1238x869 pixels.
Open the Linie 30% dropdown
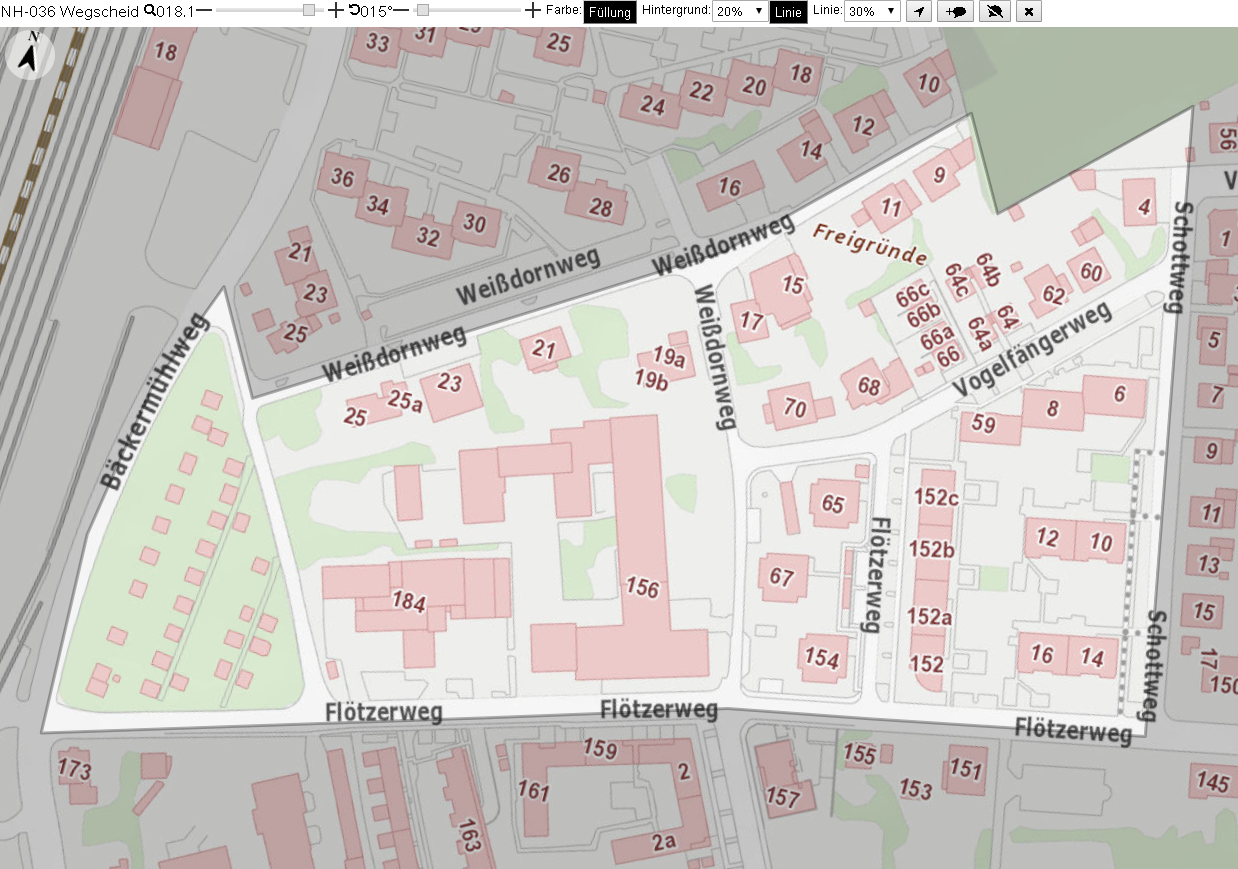873,12
